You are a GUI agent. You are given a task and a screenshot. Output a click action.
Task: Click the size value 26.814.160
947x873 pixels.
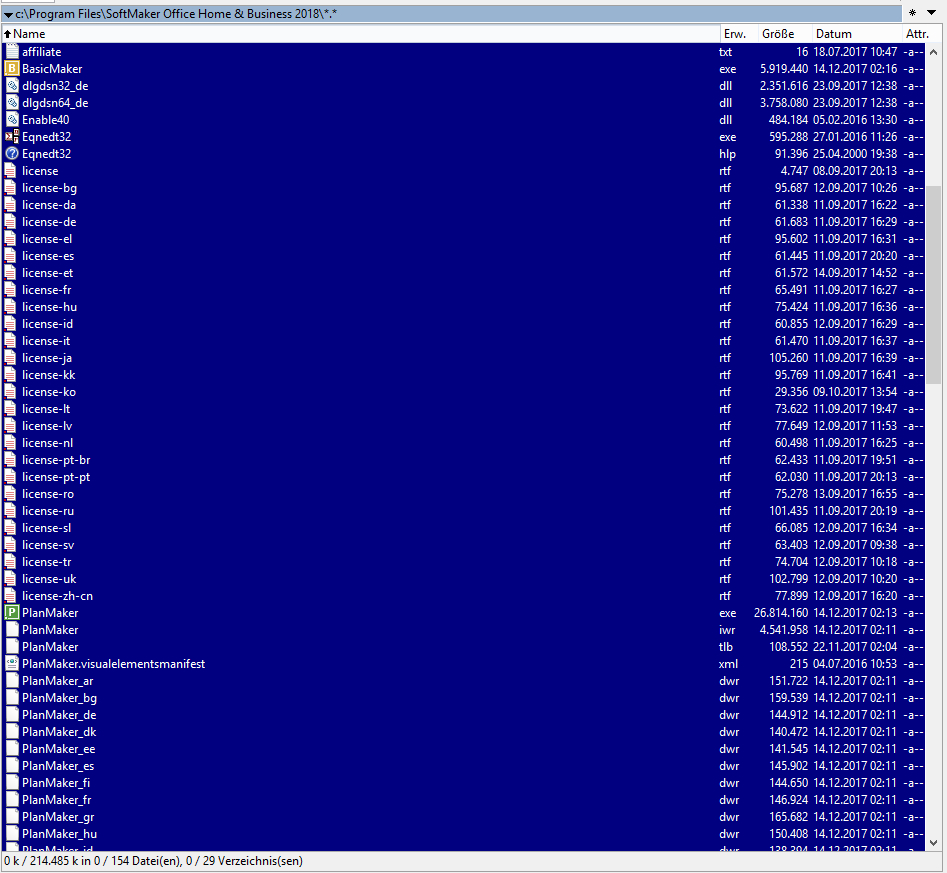[781, 613]
